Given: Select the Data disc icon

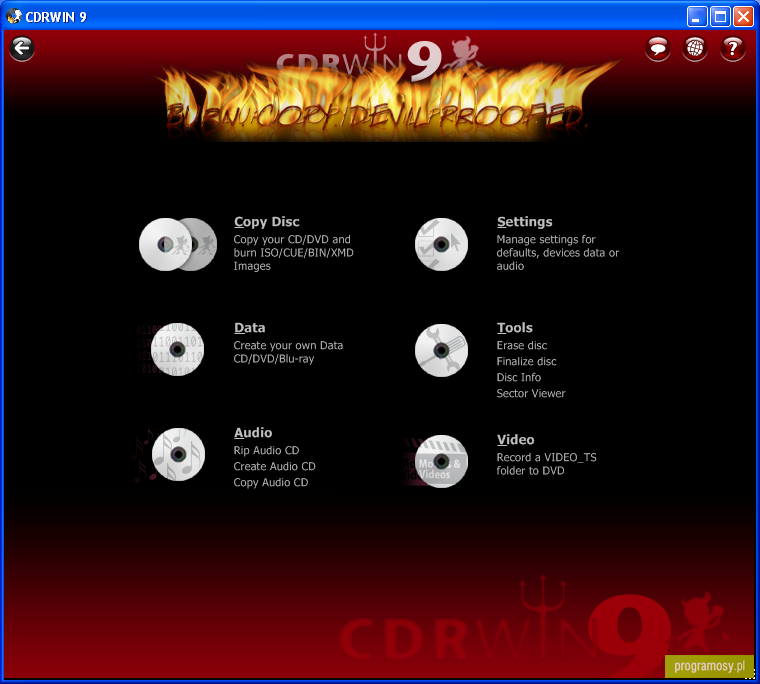Looking at the screenshot, I should point(177,349).
